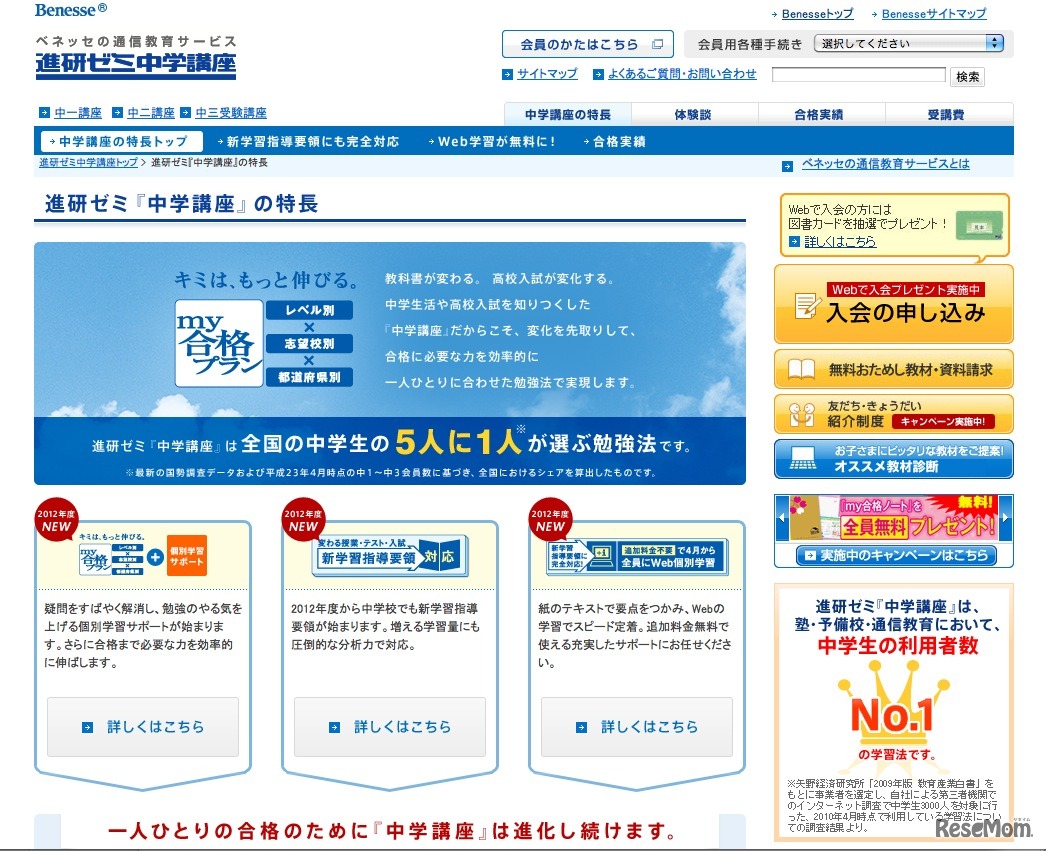Click arrow icon beside 中一講座
This screenshot has height=851, width=1046.
click(x=44, y=113)
